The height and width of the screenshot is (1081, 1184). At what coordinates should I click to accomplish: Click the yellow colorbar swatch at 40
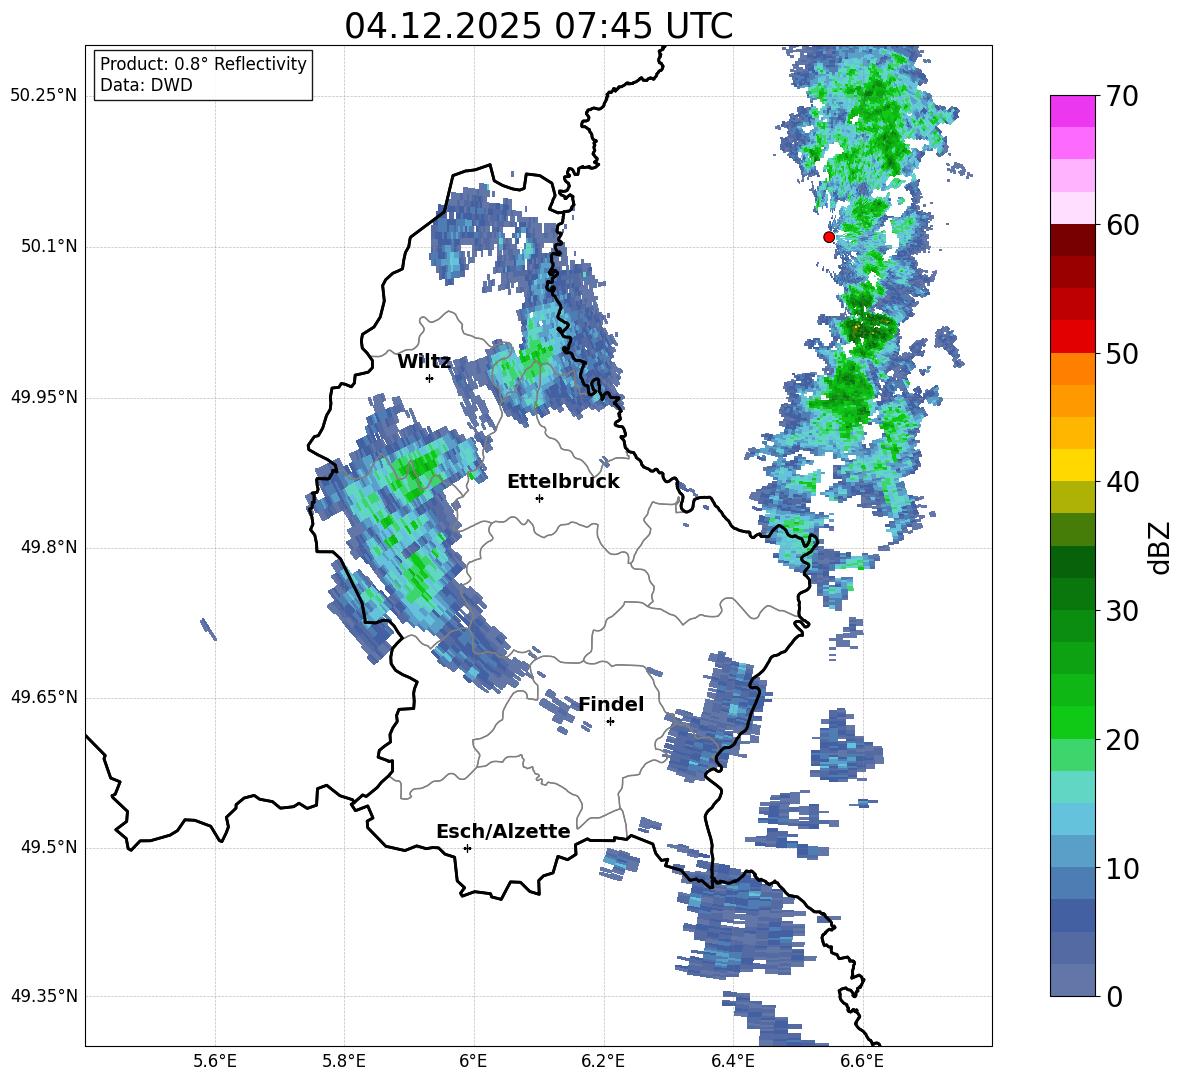click(x=1072, y=464)
